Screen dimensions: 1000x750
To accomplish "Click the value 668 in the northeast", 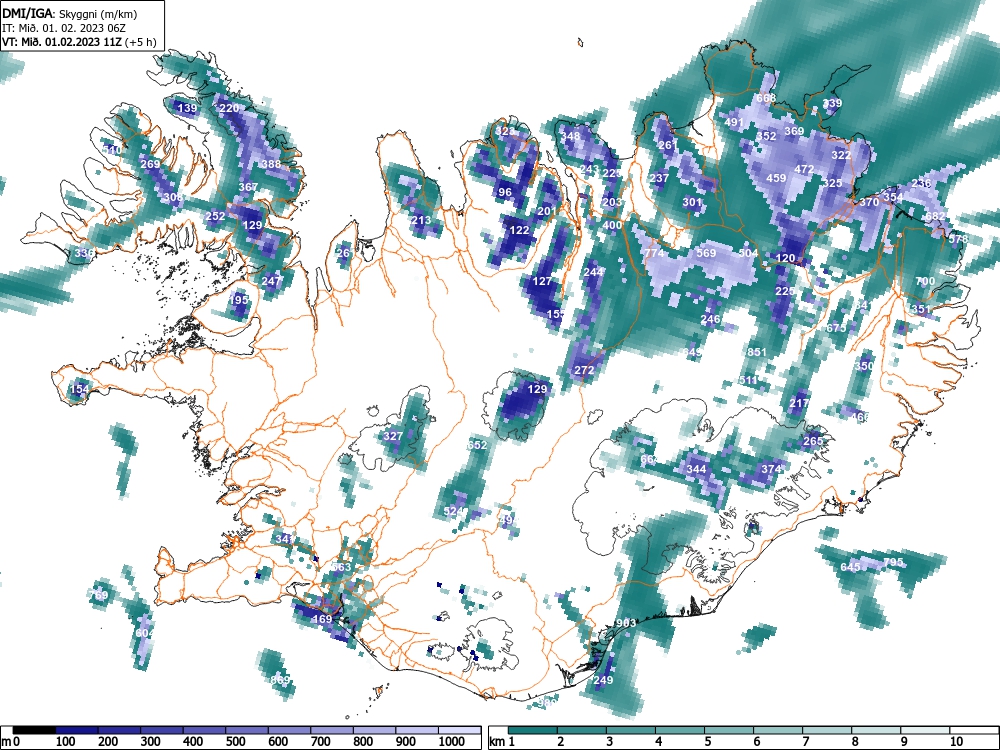I will (x=766, y=98).
